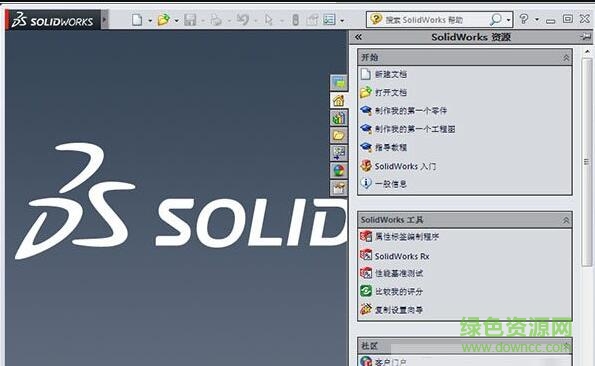This screenshot has height=366, width=595.
Task: Expand the Undo dropdown arrow
Action: coord(255,20)
